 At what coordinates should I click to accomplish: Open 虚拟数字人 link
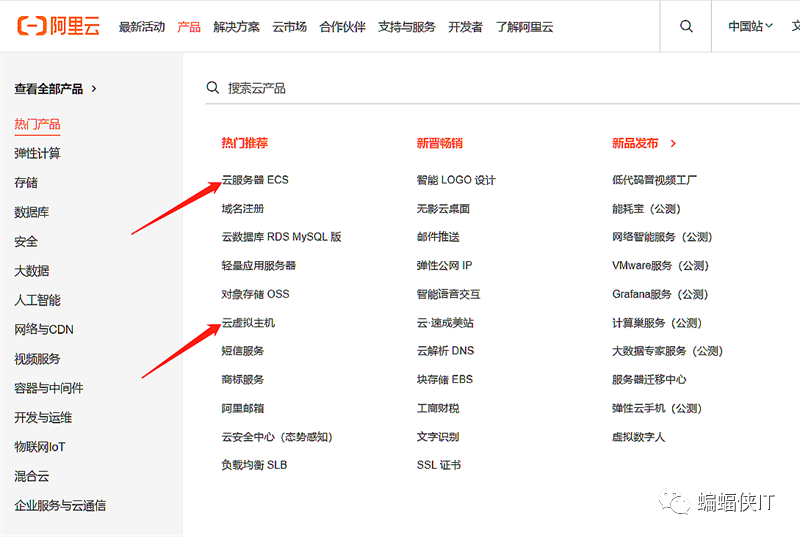(639, 437)
